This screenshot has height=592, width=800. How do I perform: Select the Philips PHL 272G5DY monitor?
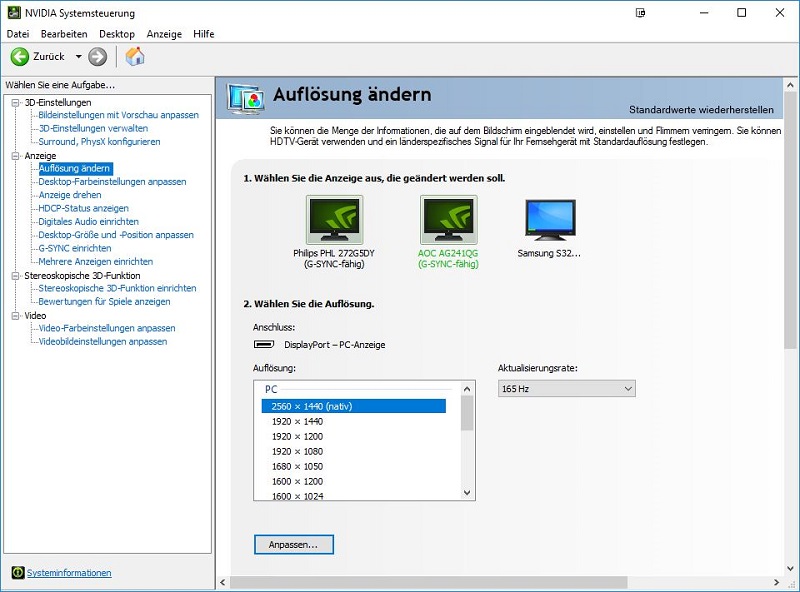pos(334,232)
